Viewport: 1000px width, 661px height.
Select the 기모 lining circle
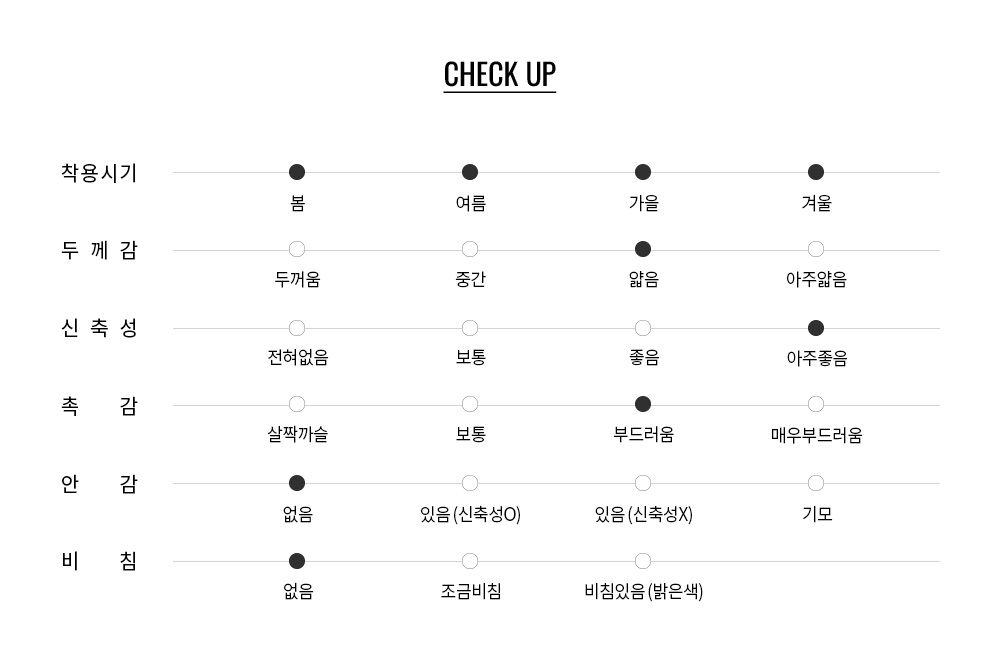816,483
